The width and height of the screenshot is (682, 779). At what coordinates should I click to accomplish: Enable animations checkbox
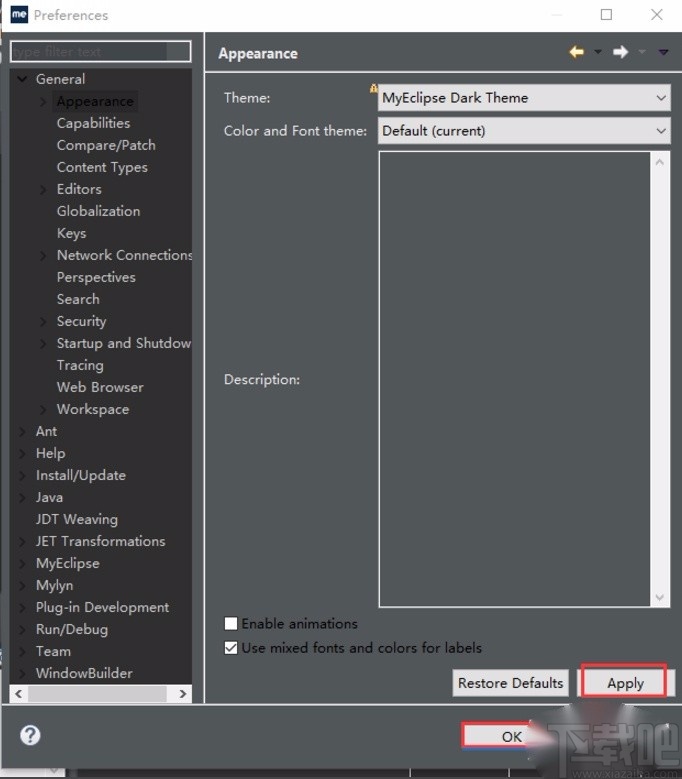click(231, 623)
